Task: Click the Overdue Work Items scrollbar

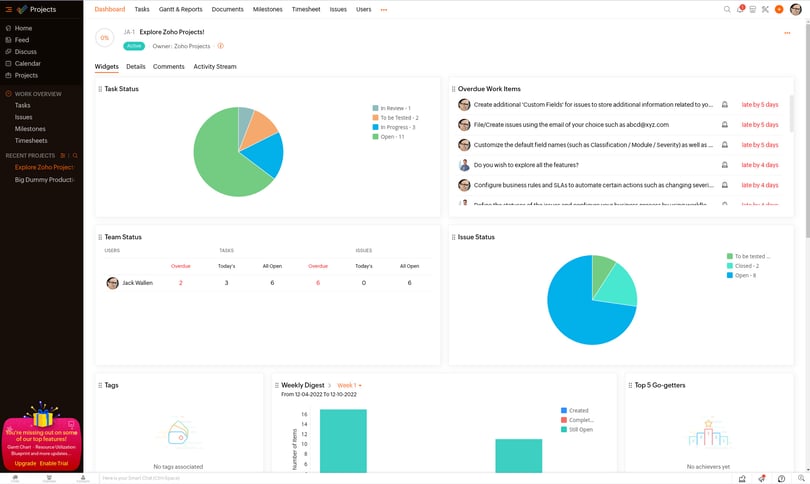Action: point(790,112)
